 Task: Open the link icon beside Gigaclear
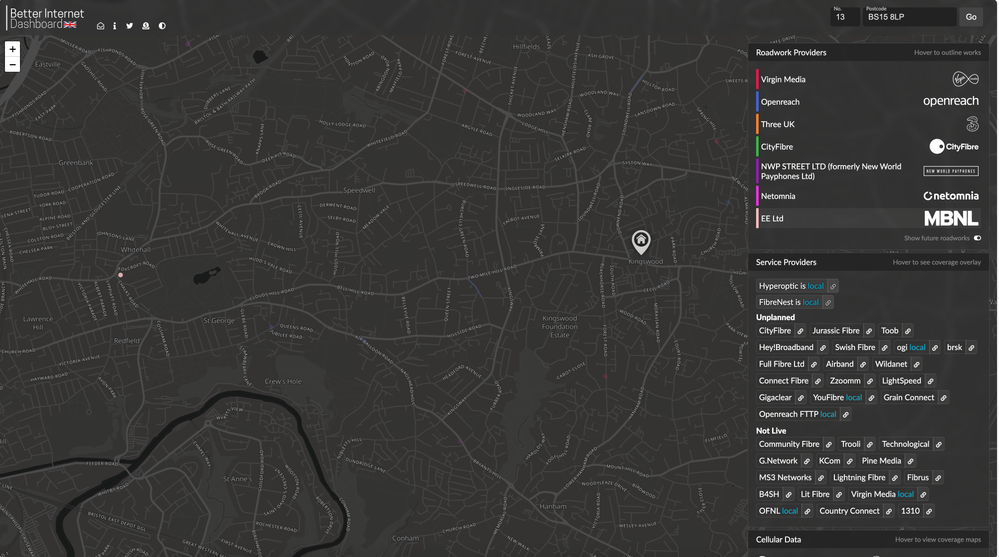[x=801, y=398]
